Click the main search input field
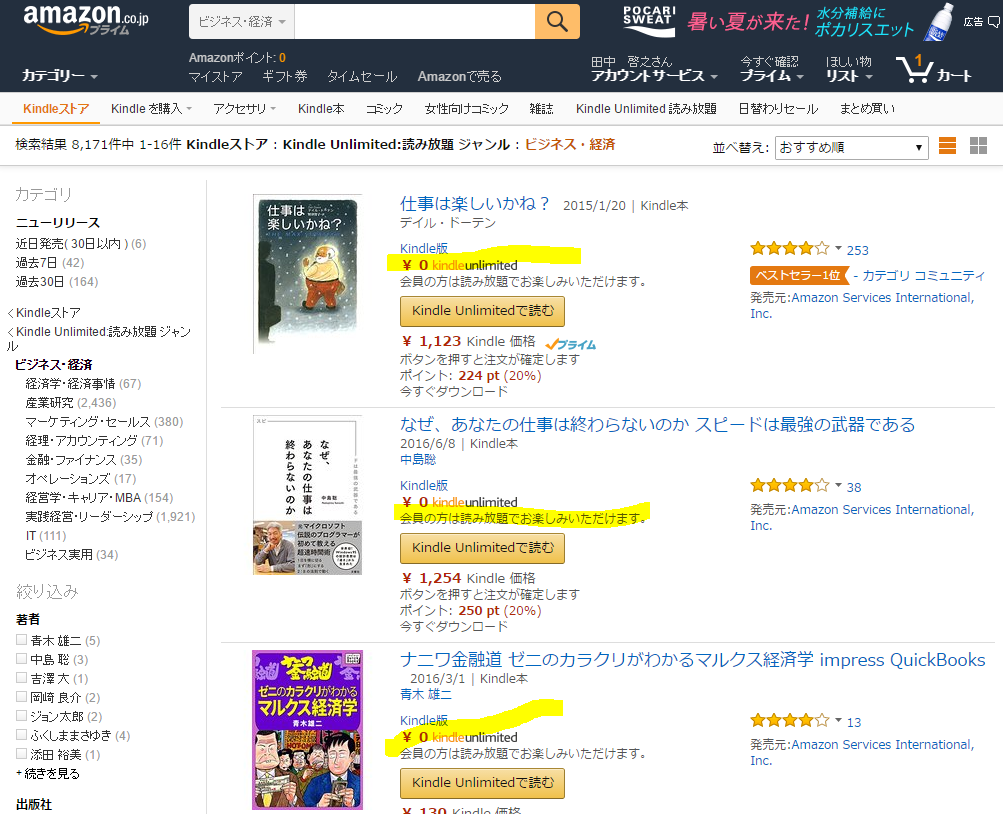The image size is (1003, 814). tap(415, 22)
